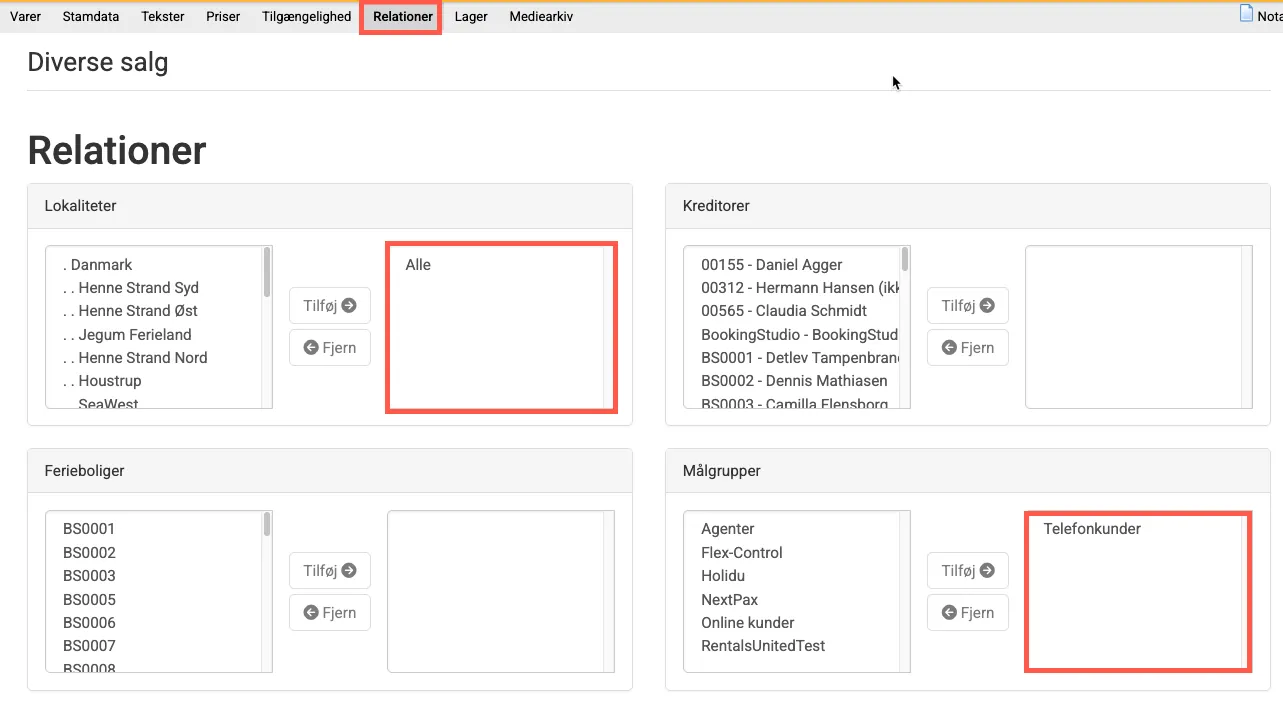Switch to the Priser tab
The height and width of the screenshot is (702, 1283).
tap(223, 17)
